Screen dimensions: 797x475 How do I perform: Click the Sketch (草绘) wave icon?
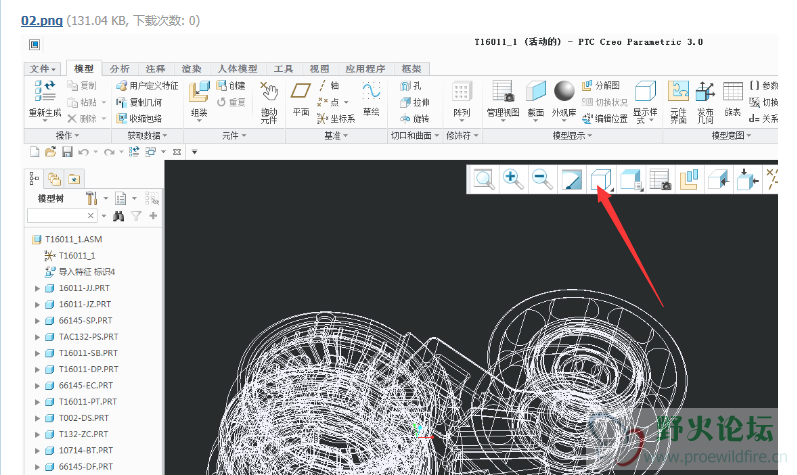click(x=371, y=91)
